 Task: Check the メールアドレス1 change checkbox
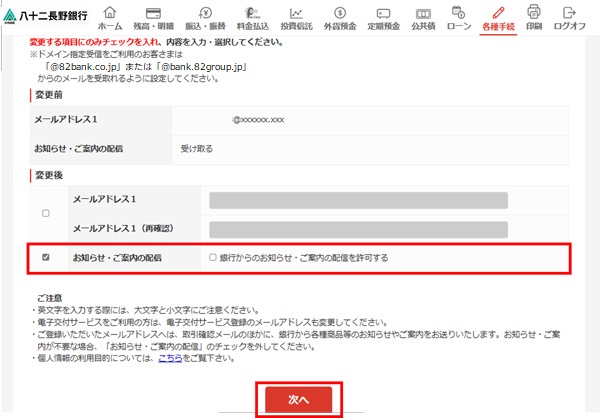45,214
